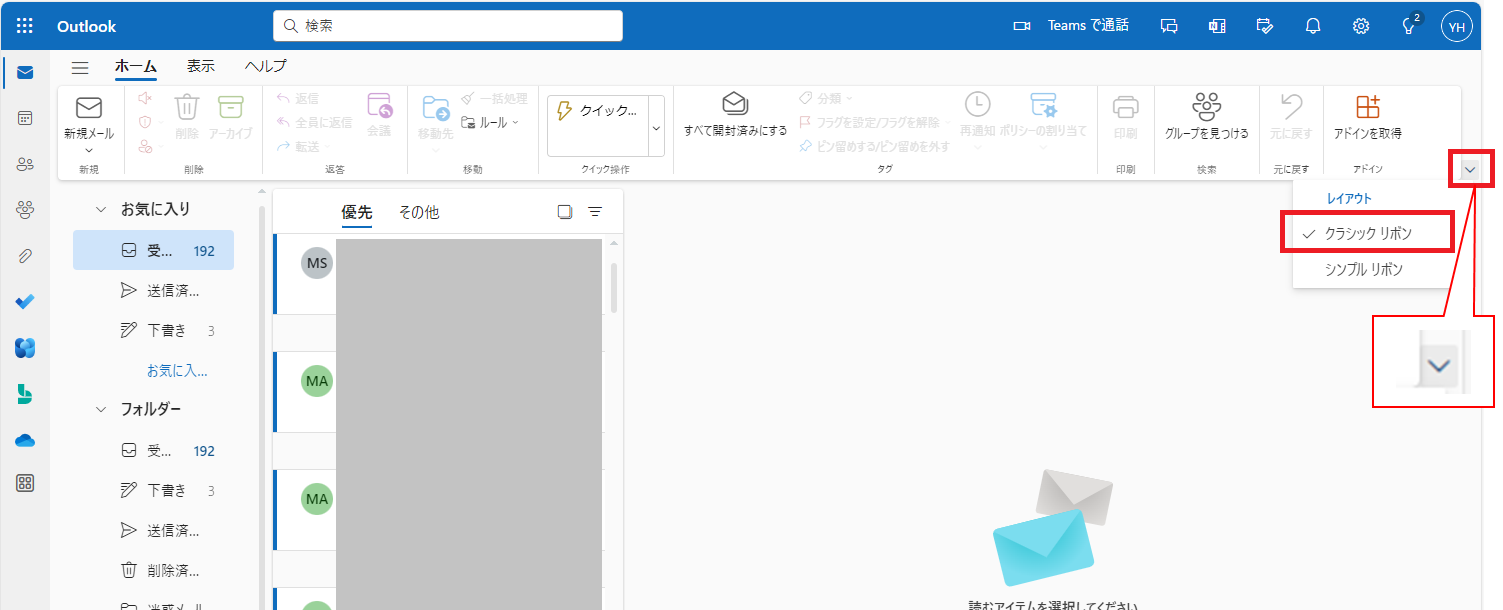Open the green Bookings app icon

25,394
